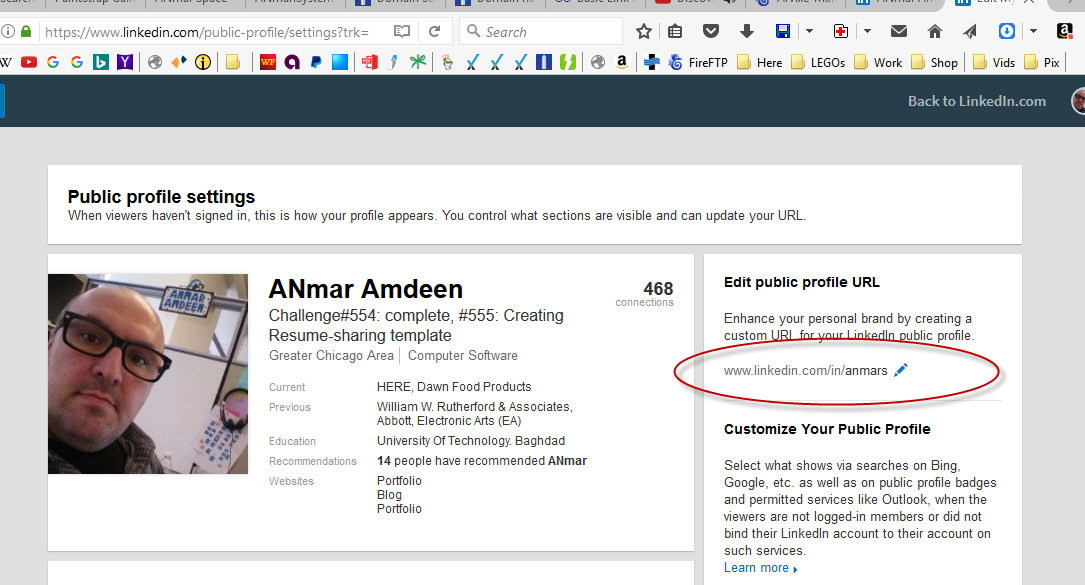Open the Downloads arrow icon
Screen dimensions: 1085x585
pyautogui.click(x=746, y=31)
